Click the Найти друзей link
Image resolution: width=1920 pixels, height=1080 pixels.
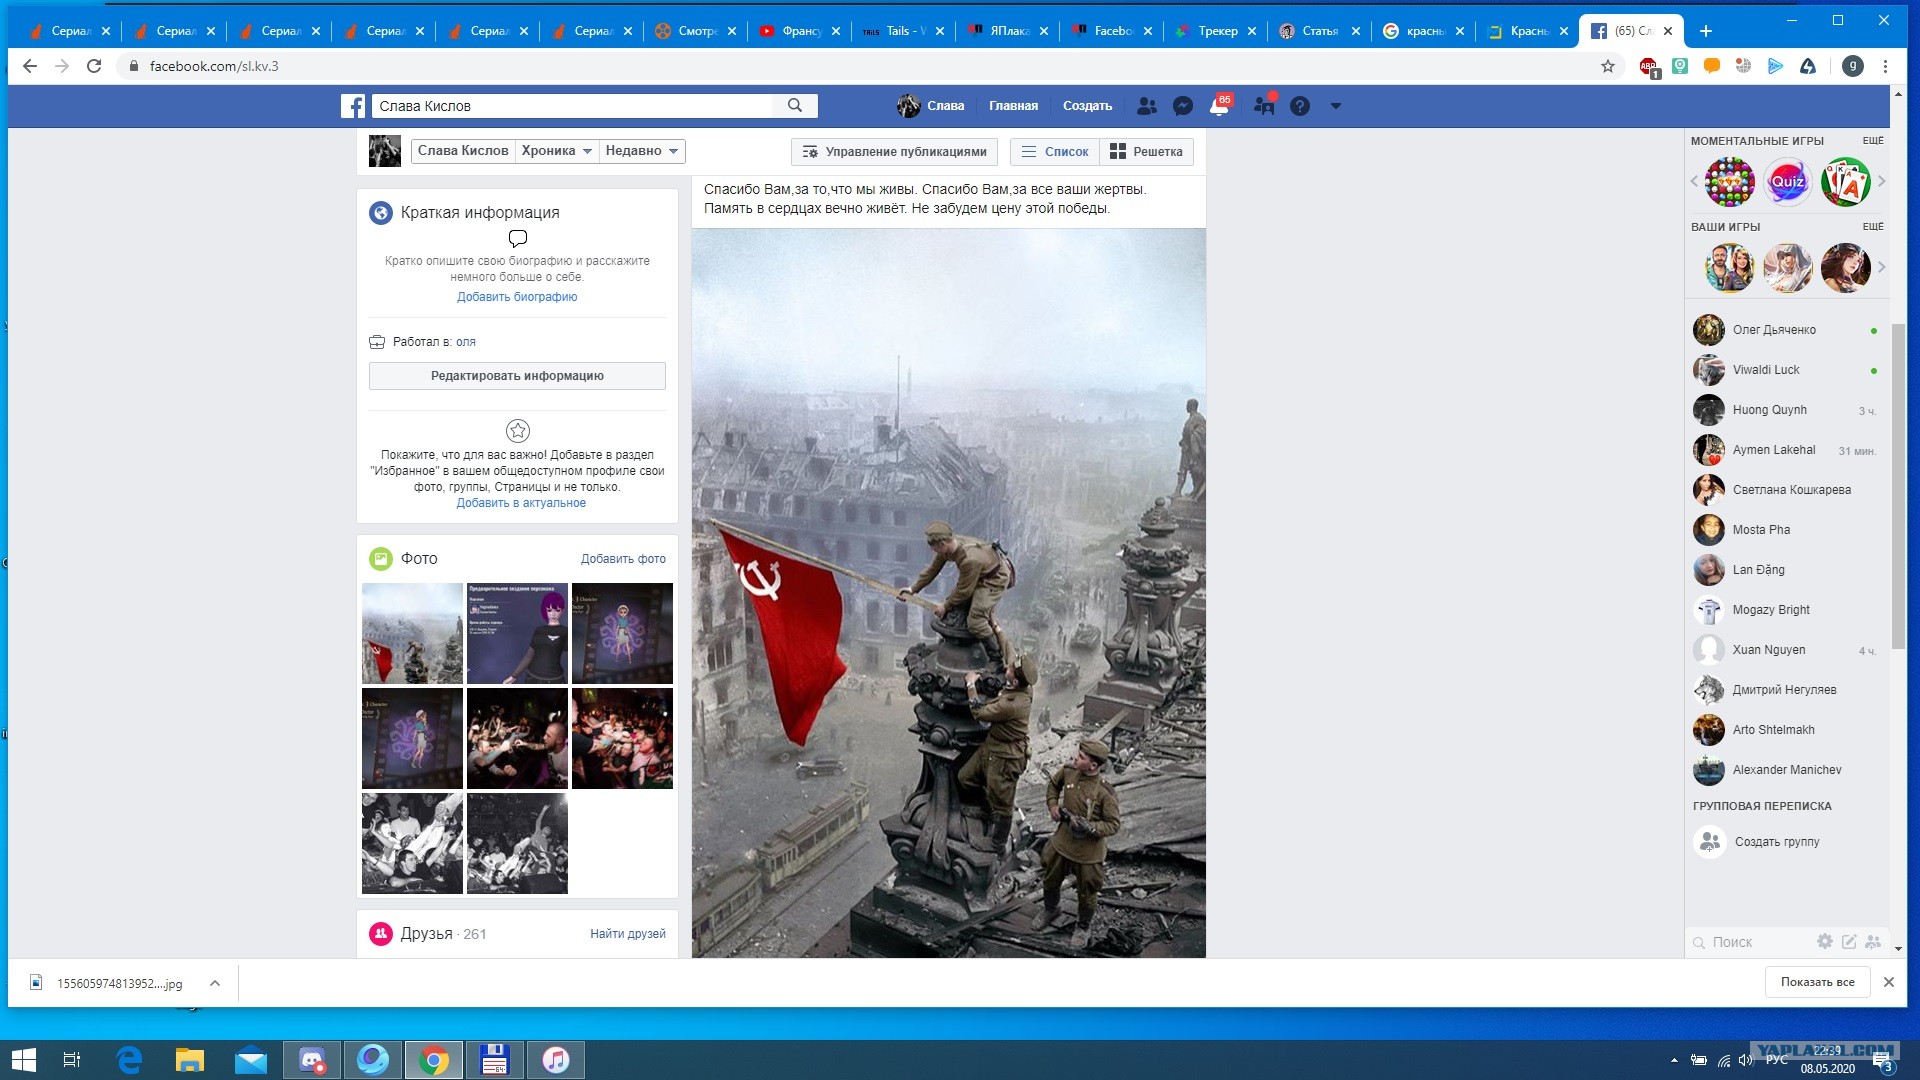click(627, 934)
